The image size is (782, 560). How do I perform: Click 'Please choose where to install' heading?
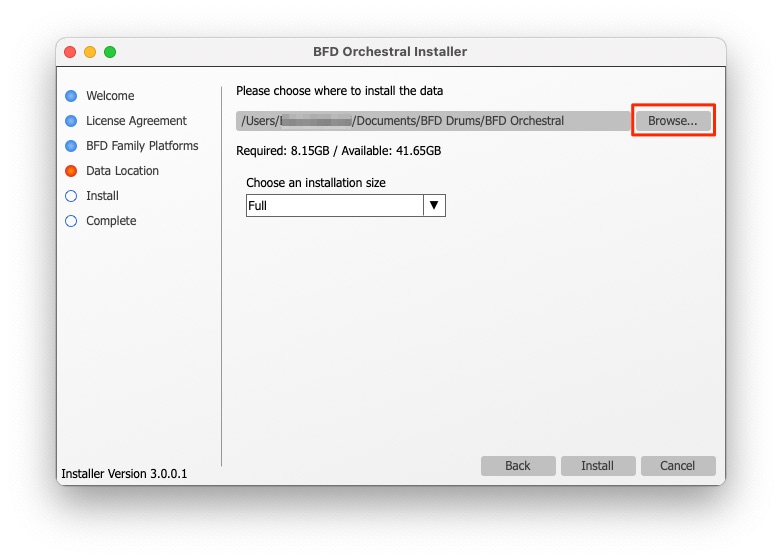coord(340,91)
